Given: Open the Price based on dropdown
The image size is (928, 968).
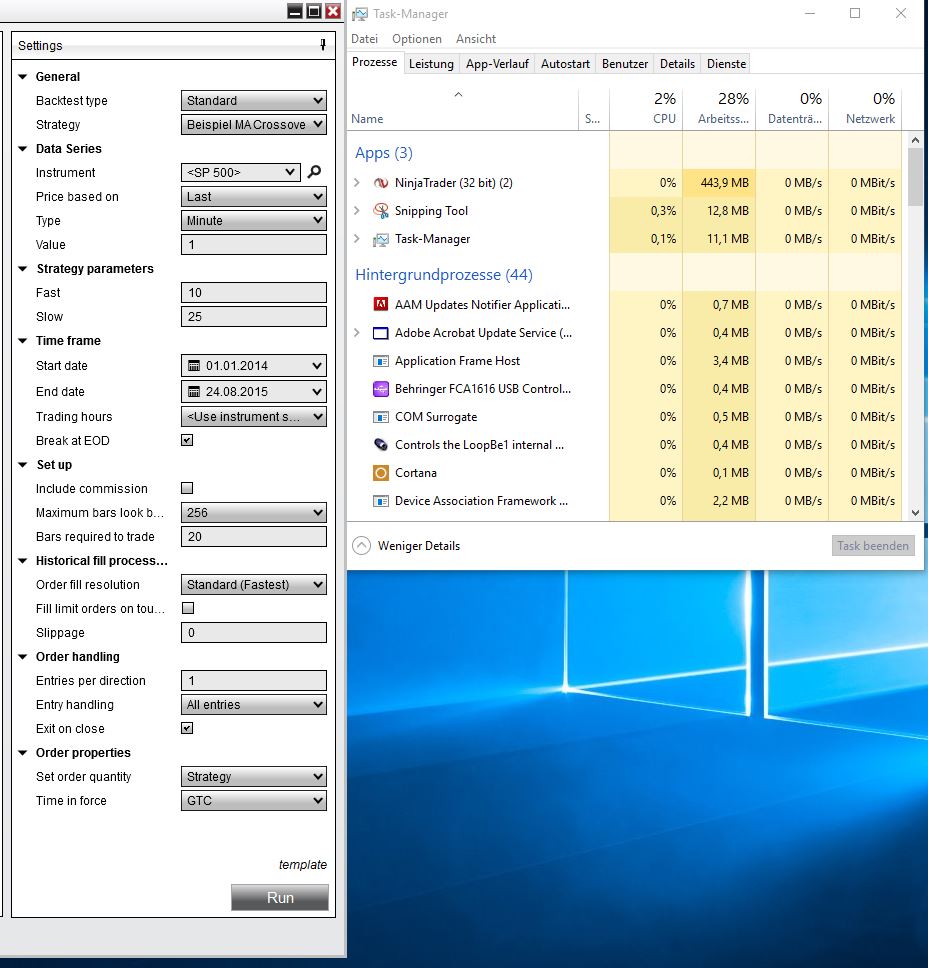Looking at the screenshot, I should coord(254,197).
